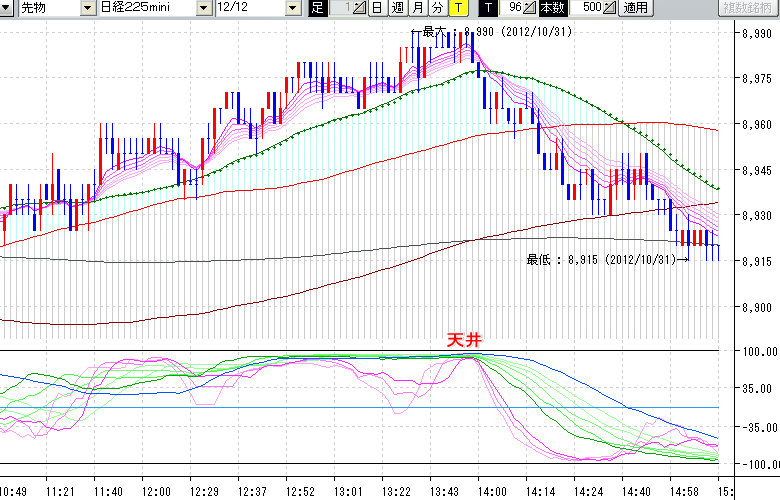Select the 分 (minute) timeframe button
780x500 pixels.
(437, 8)
